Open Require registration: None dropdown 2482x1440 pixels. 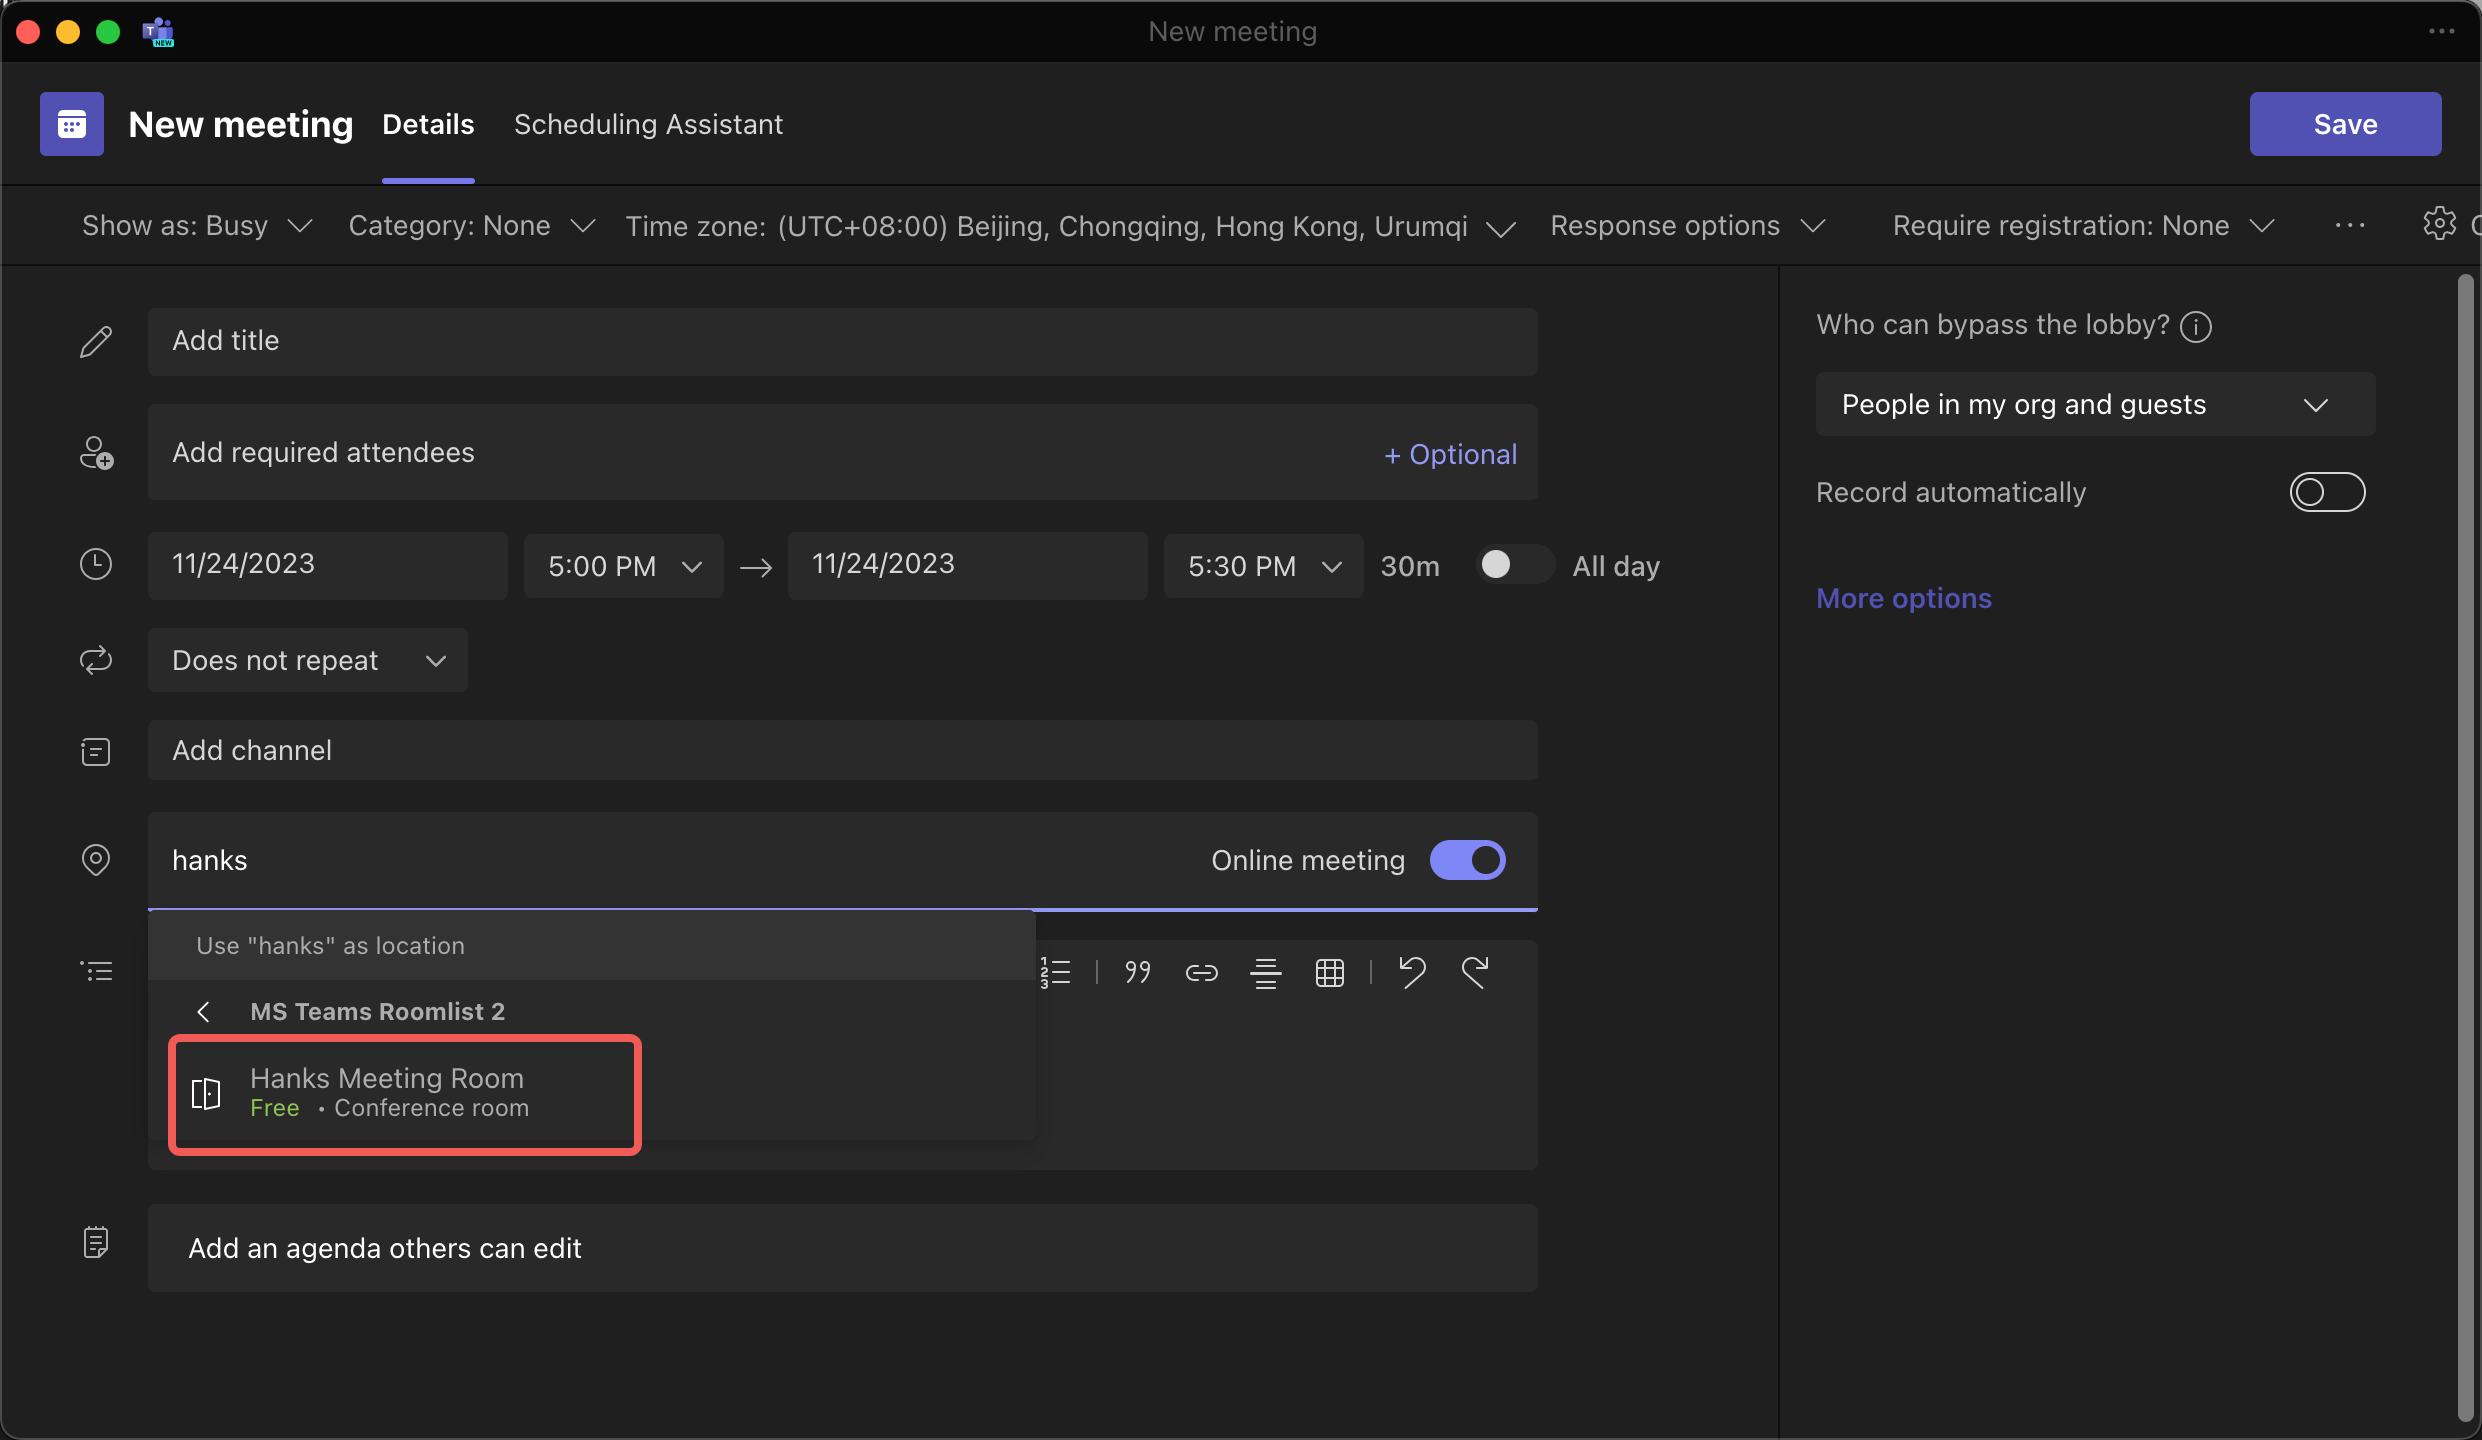2084,226
